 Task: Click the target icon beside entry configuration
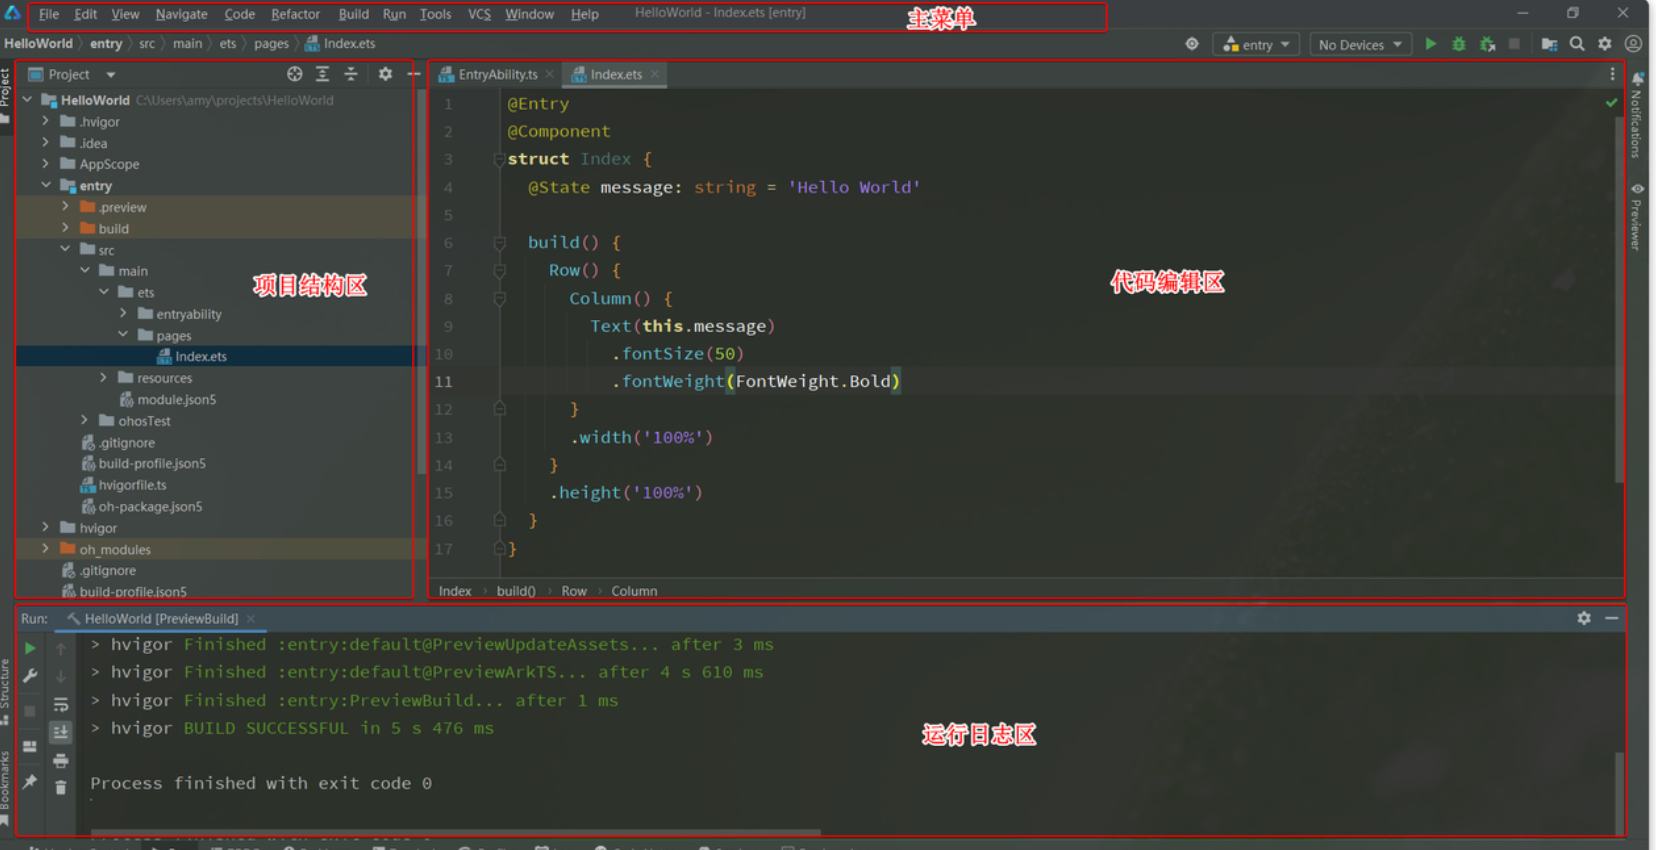pos(1192,44)
